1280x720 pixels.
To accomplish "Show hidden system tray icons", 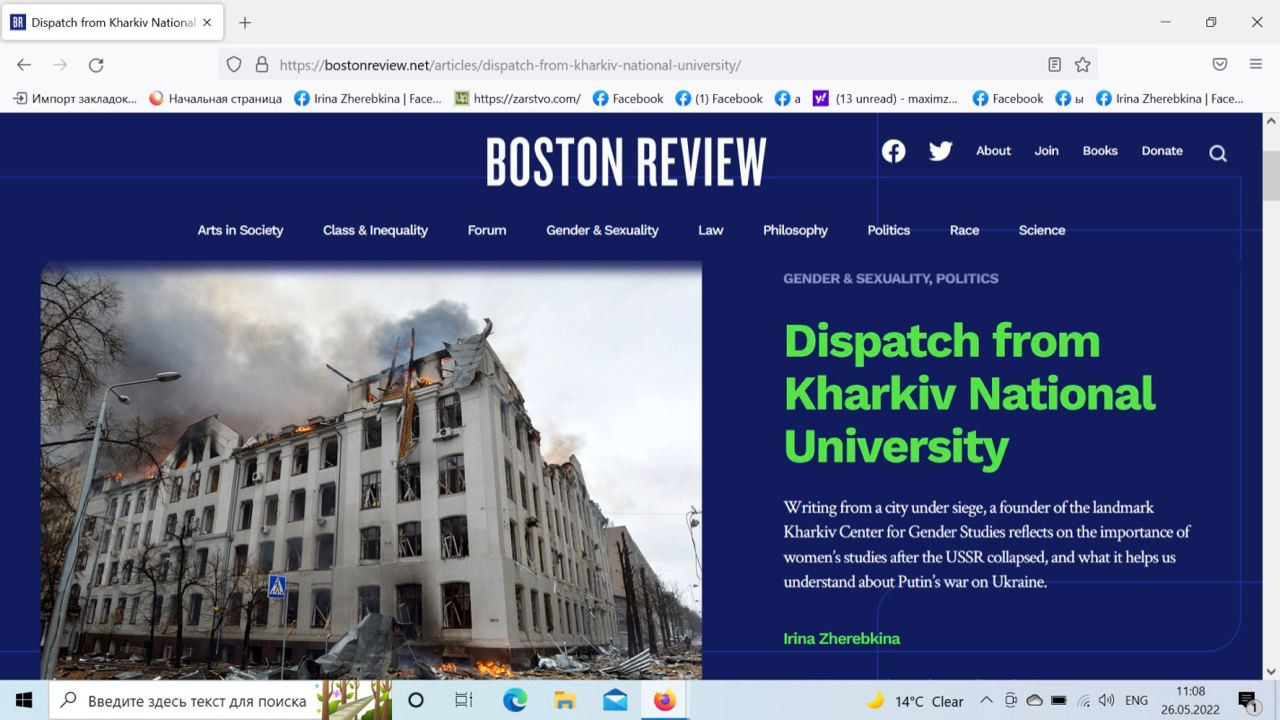I will (986, 701).
